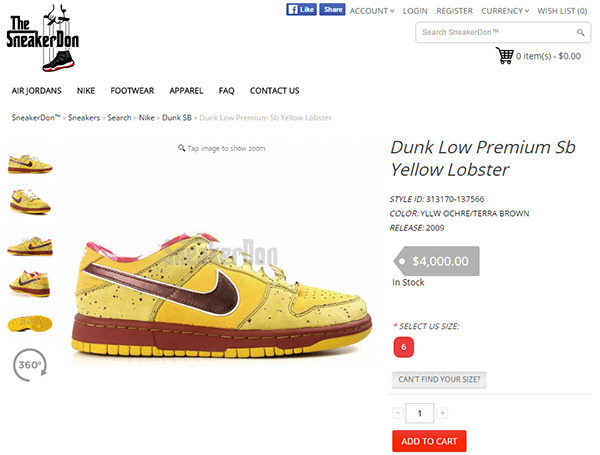Click Add to Cart button

[x=429, y=441]
